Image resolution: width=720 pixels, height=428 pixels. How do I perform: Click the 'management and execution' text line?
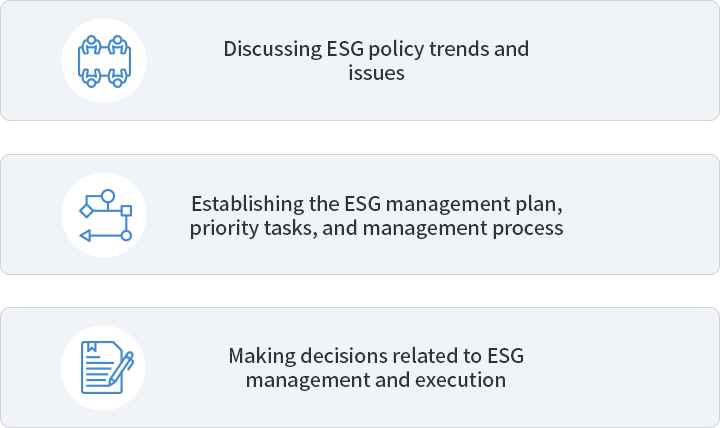tap(376, 381)
